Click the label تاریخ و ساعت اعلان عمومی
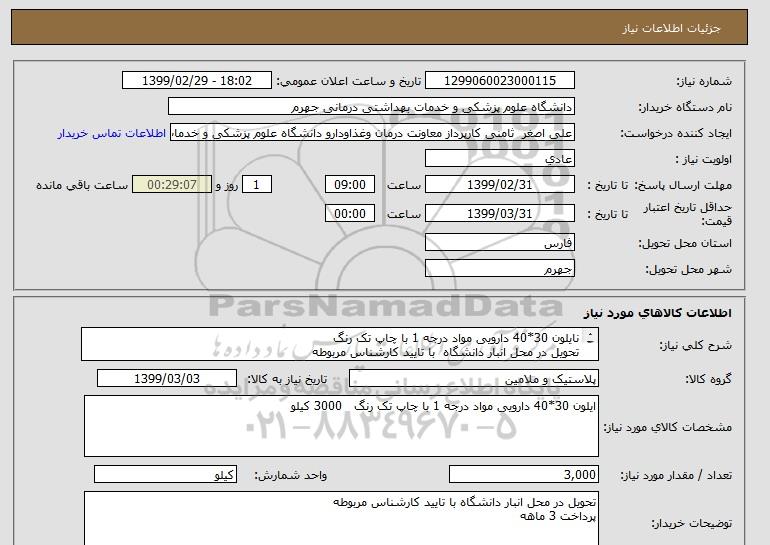Viewport: 770px width, 545px height. (349, 82)
